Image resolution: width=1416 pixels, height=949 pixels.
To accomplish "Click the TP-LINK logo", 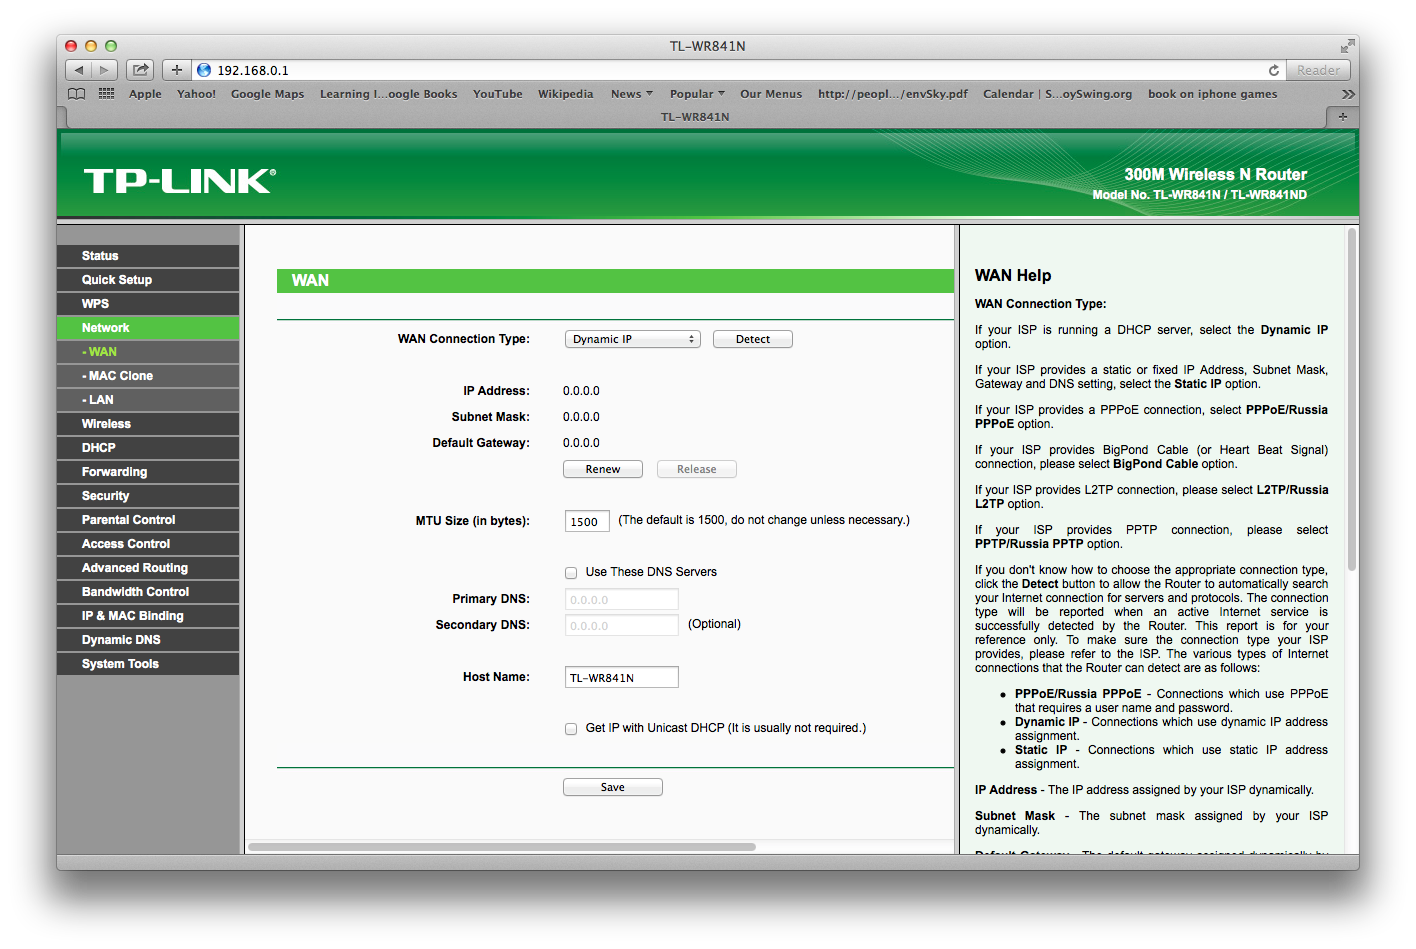I will click(180, 181).
